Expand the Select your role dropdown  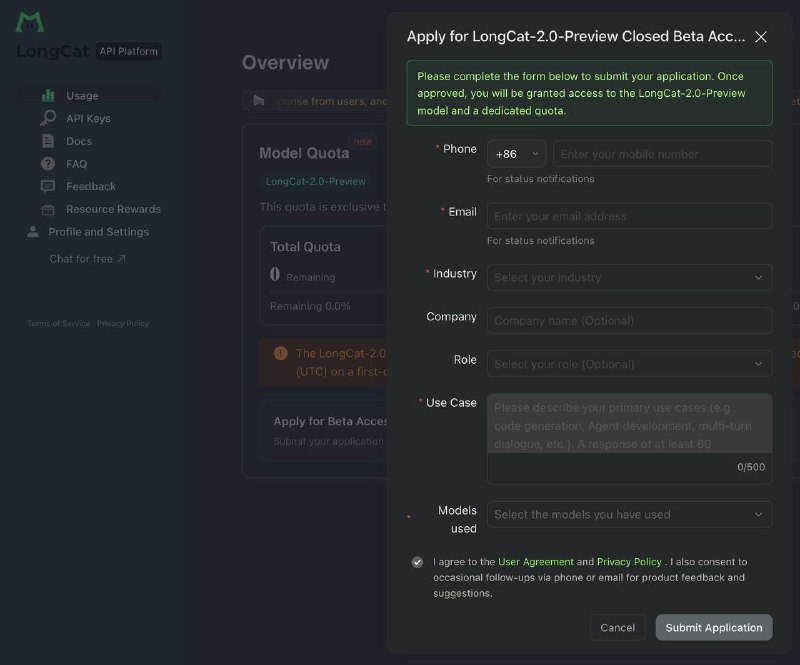pyautogui.click(x=630, y=364)
